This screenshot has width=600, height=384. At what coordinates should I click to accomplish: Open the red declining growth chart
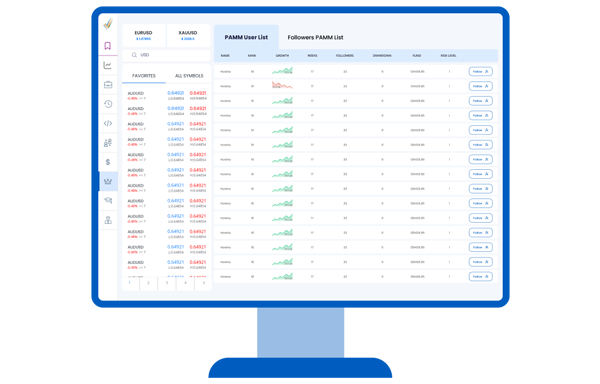pyautogui.click(x=282, y=85)
